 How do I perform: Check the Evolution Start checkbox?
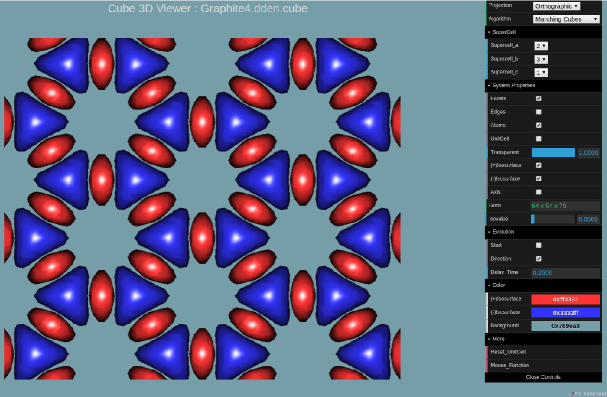[x=538, y=245]
